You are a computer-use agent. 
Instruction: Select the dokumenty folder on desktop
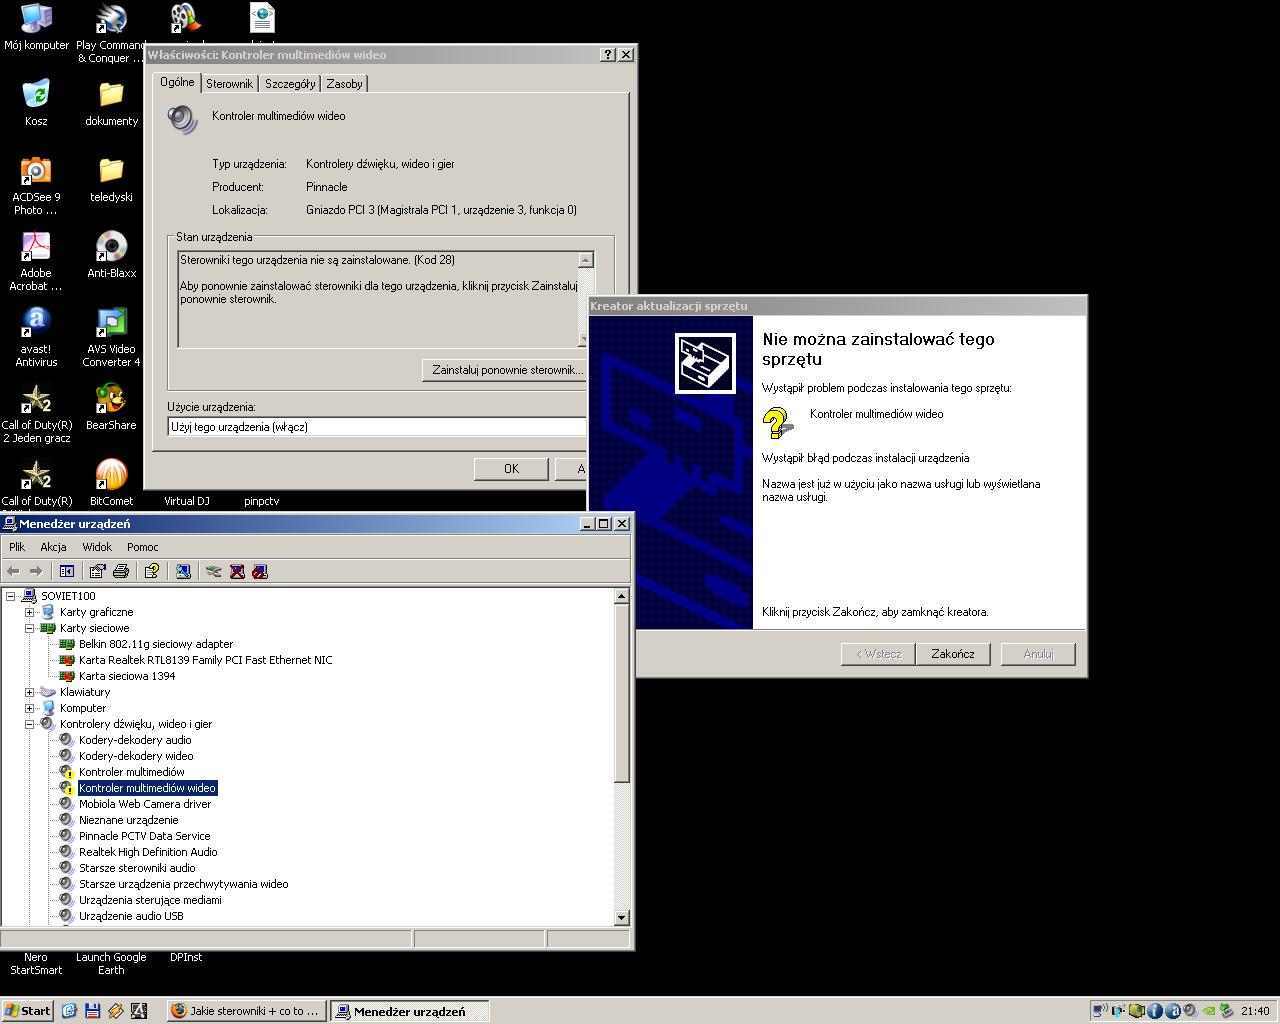pos(111,103)
